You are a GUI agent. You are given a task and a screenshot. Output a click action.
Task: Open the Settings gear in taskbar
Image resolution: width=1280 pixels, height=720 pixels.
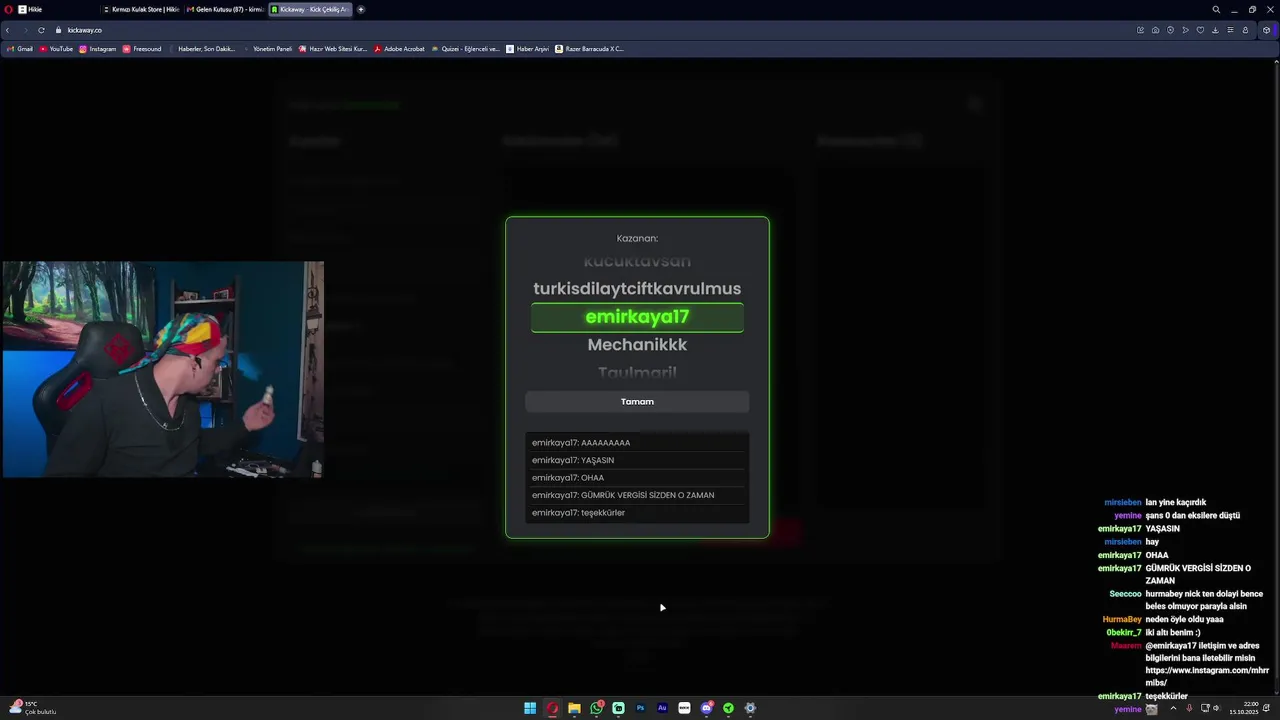pos(750,708)
